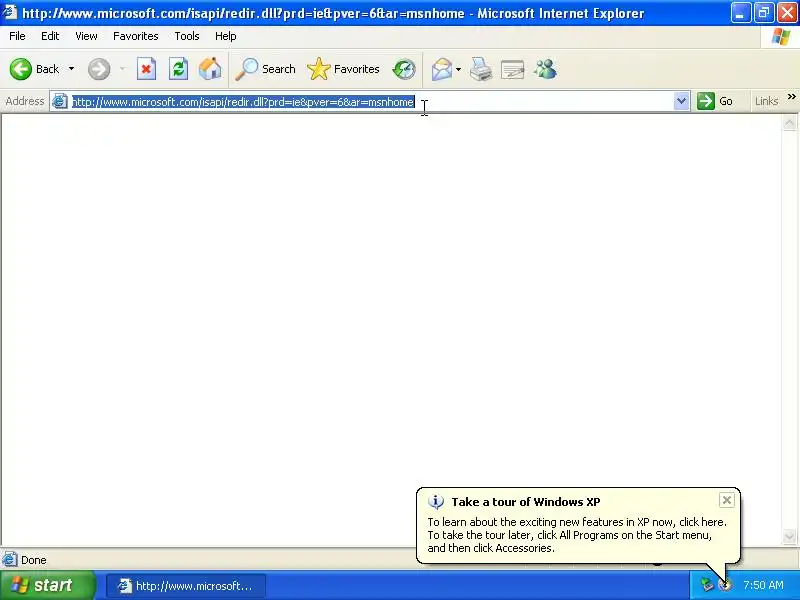Click the IE icon in title bar
Image resolution: width=800 pixels, height=600 pixels.
[x=10, y=12]
